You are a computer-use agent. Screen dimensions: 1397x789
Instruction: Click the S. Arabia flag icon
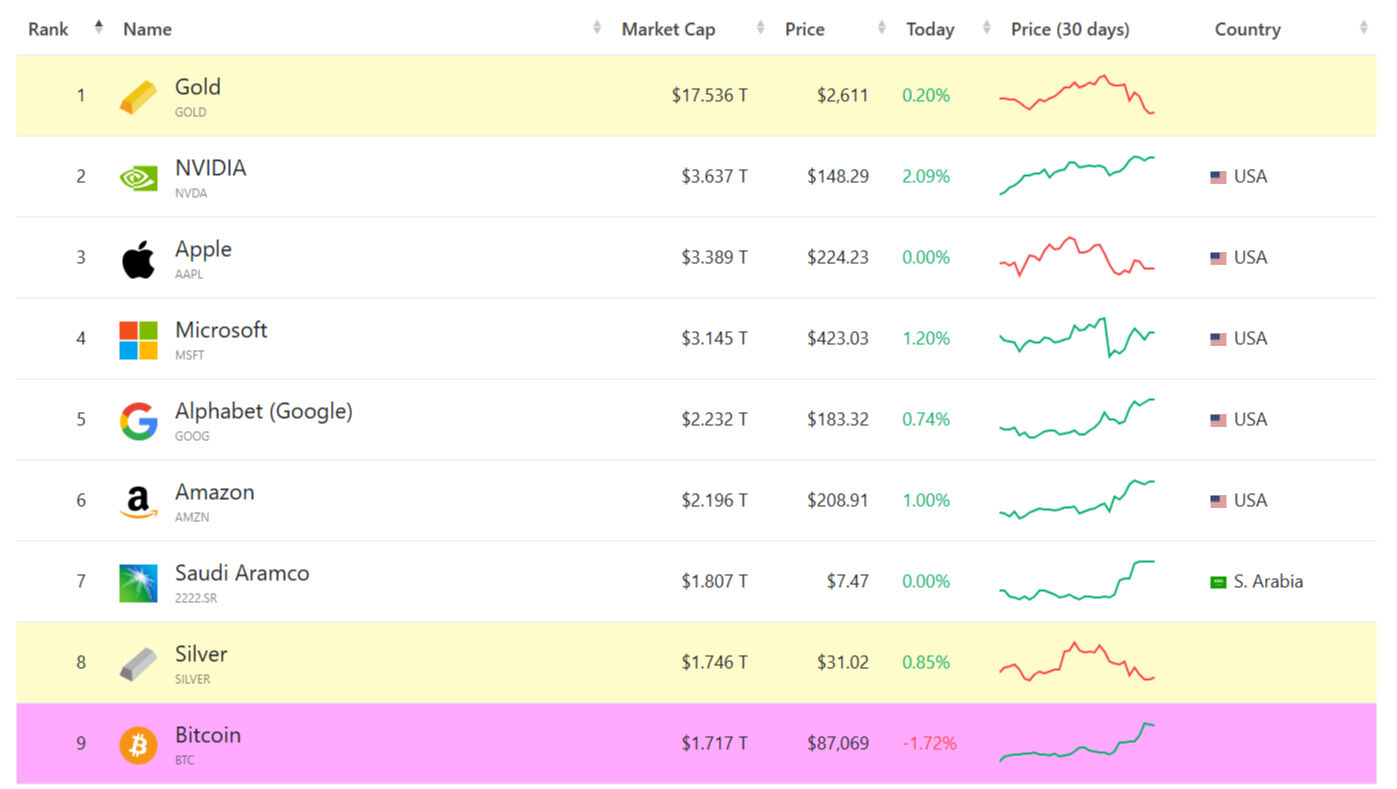tap(1217, 582)
